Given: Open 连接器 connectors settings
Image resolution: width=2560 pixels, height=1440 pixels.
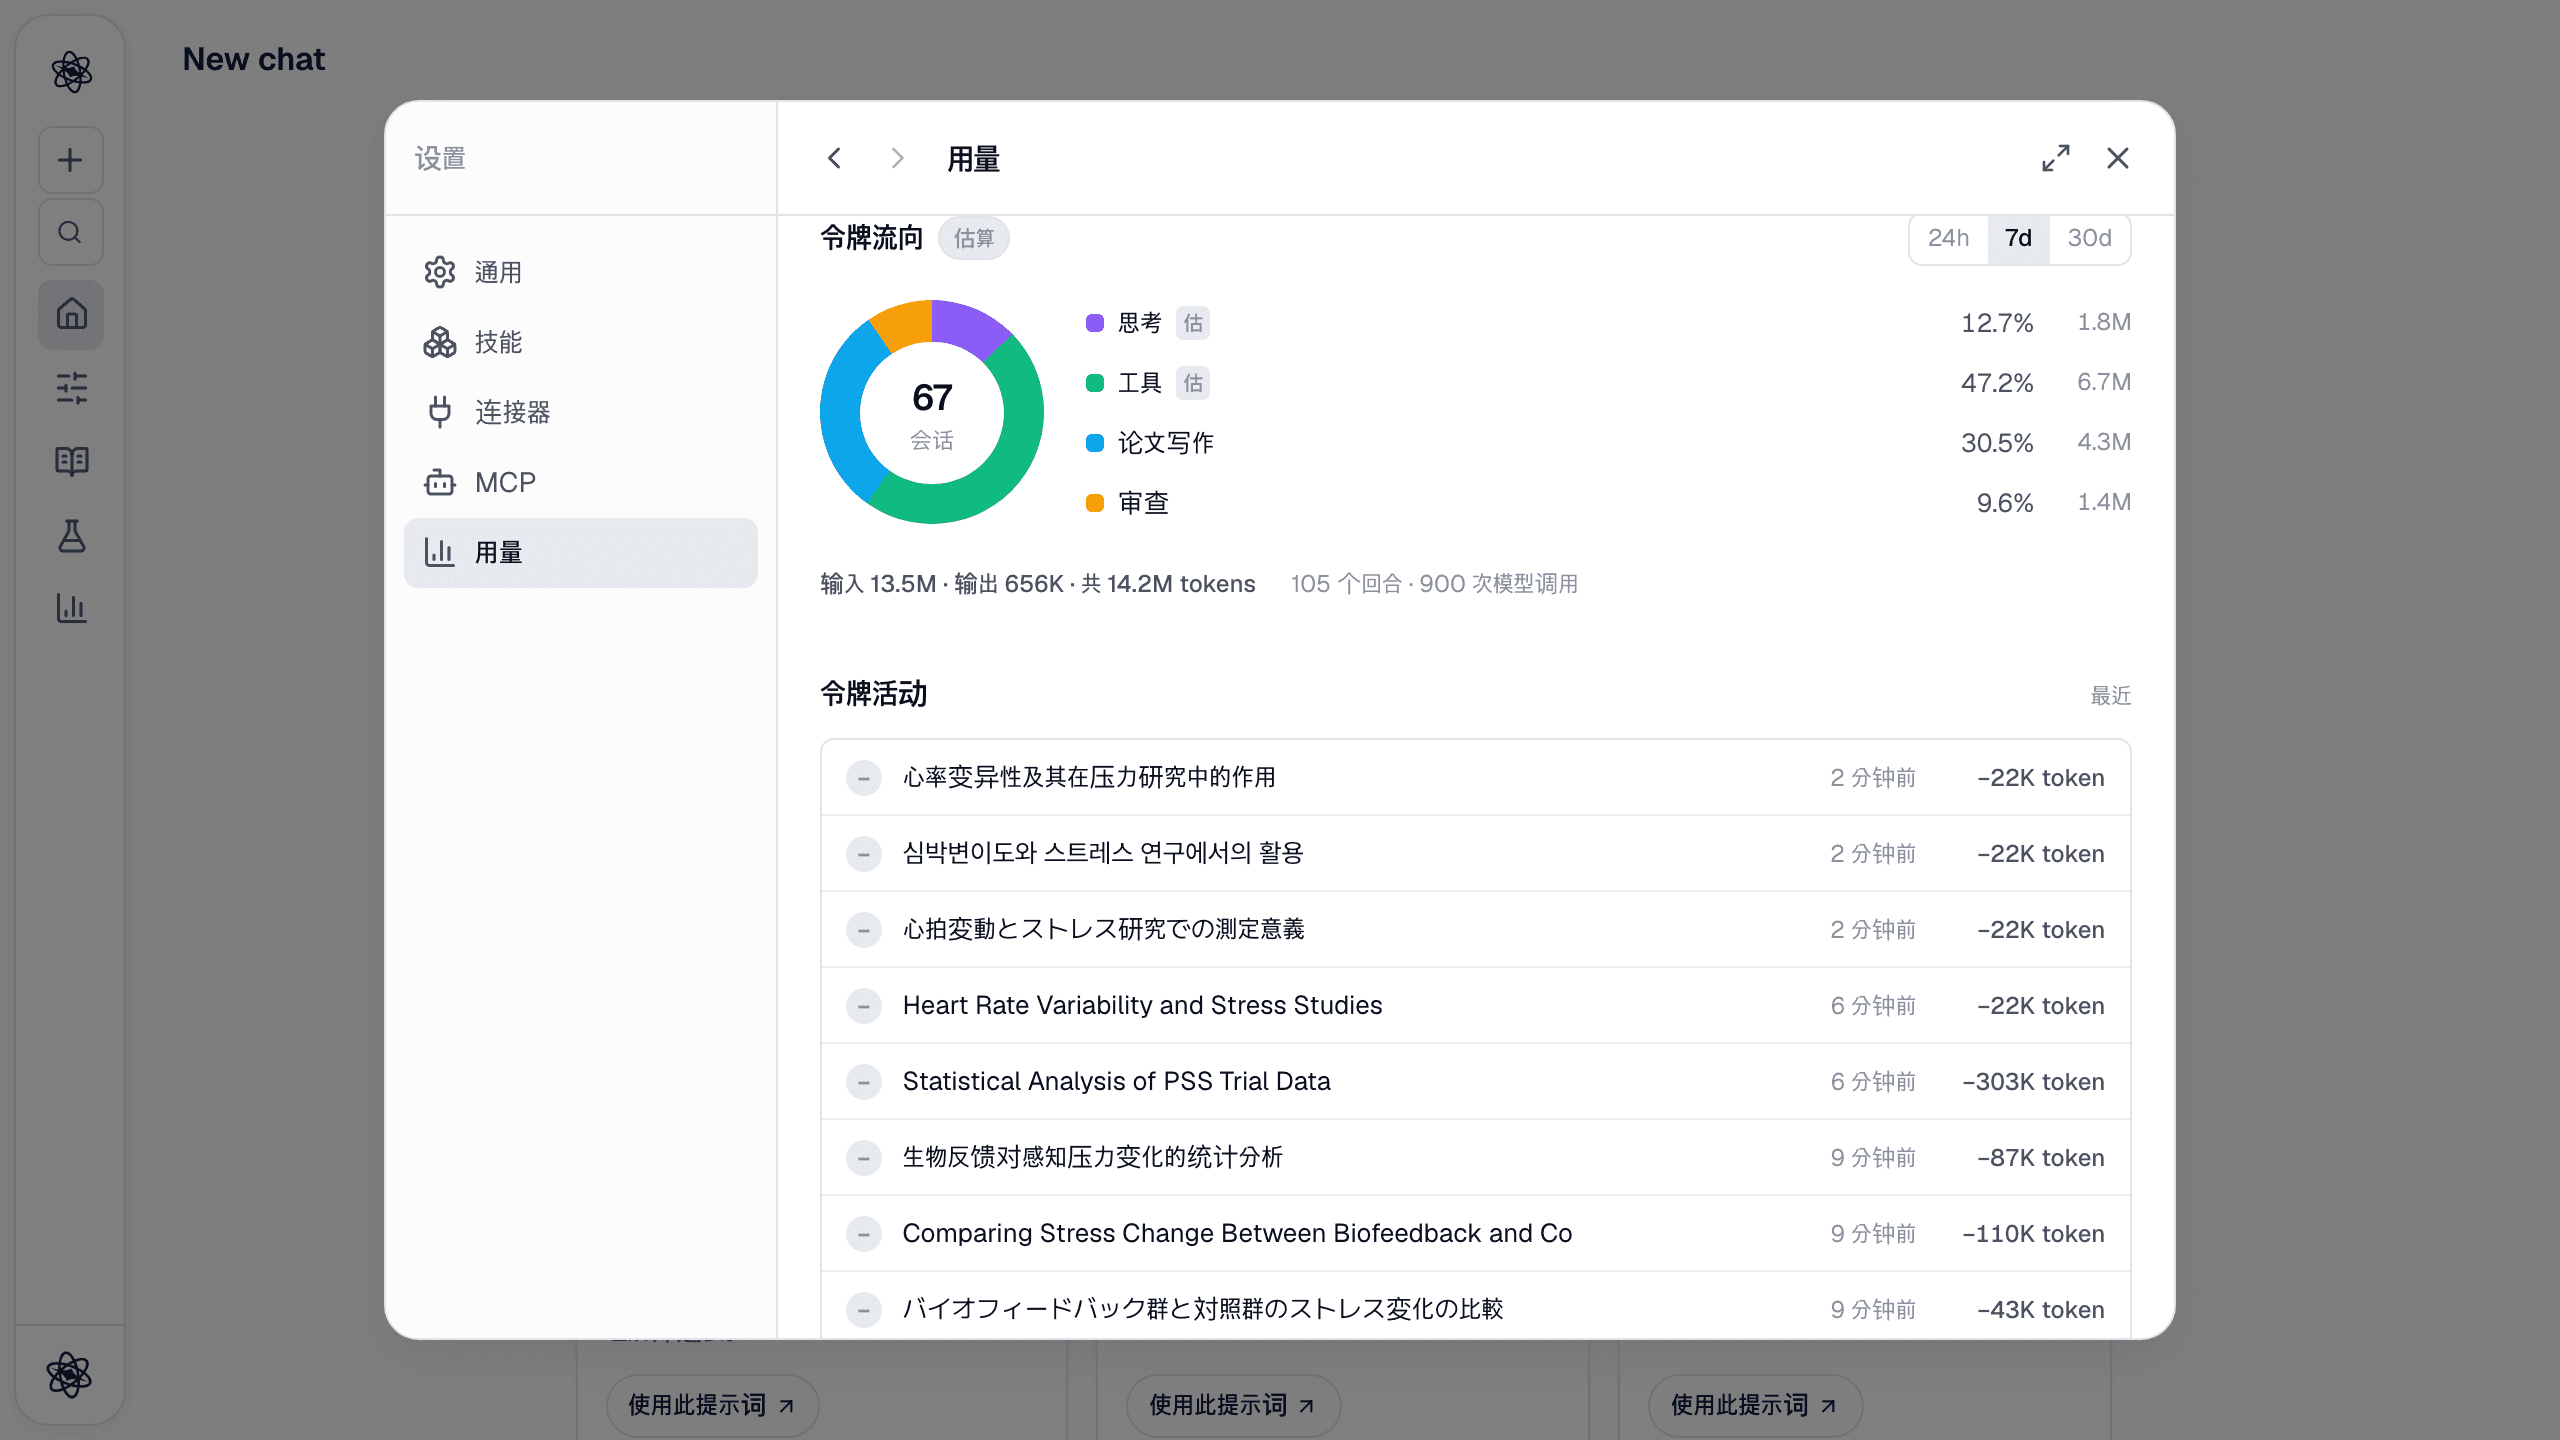Looking at the screenshot, I should (581, 413).
